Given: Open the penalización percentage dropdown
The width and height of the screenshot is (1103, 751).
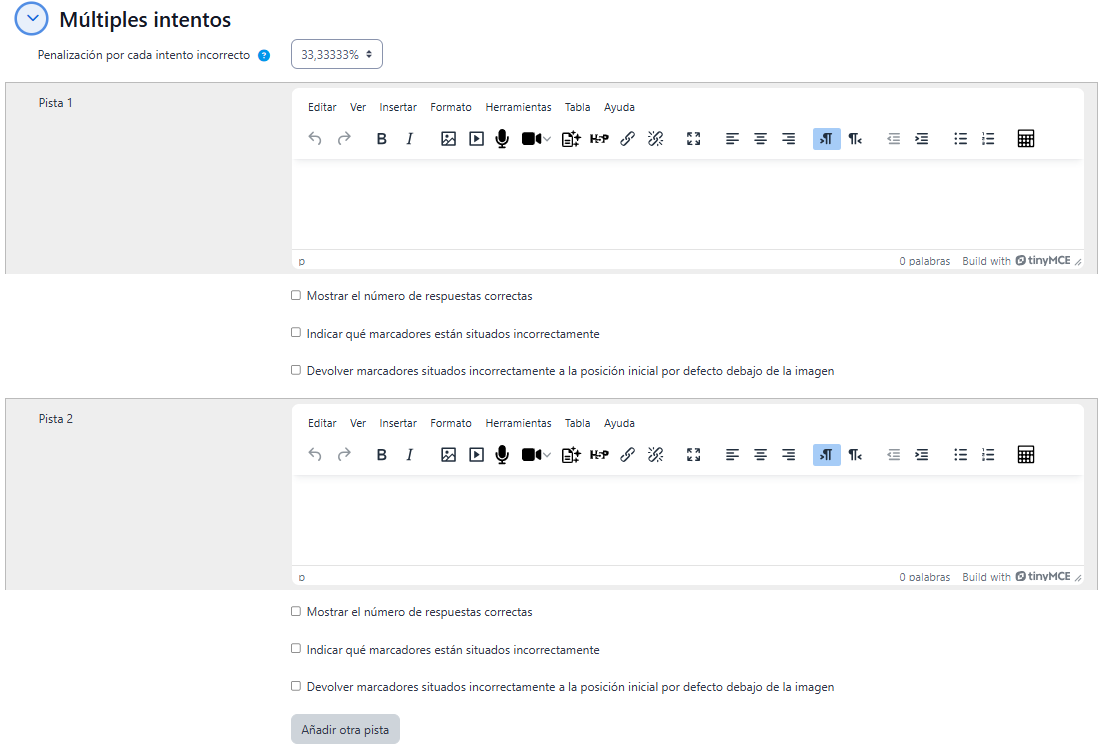Looking at the screenshot, I should point(336,55).
